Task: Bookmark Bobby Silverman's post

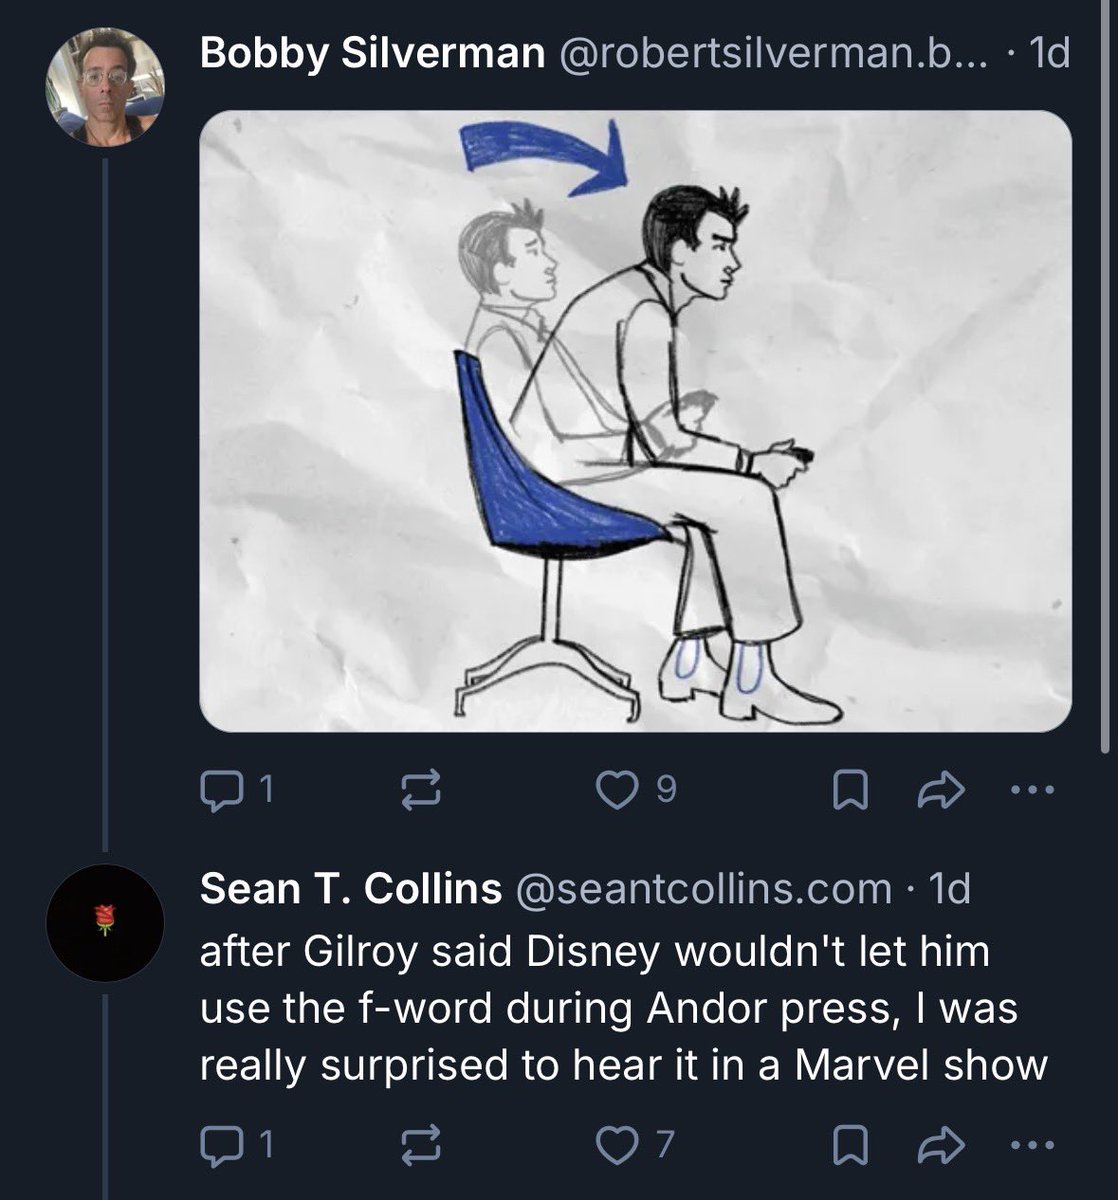Action: click(x=850, y=791)
